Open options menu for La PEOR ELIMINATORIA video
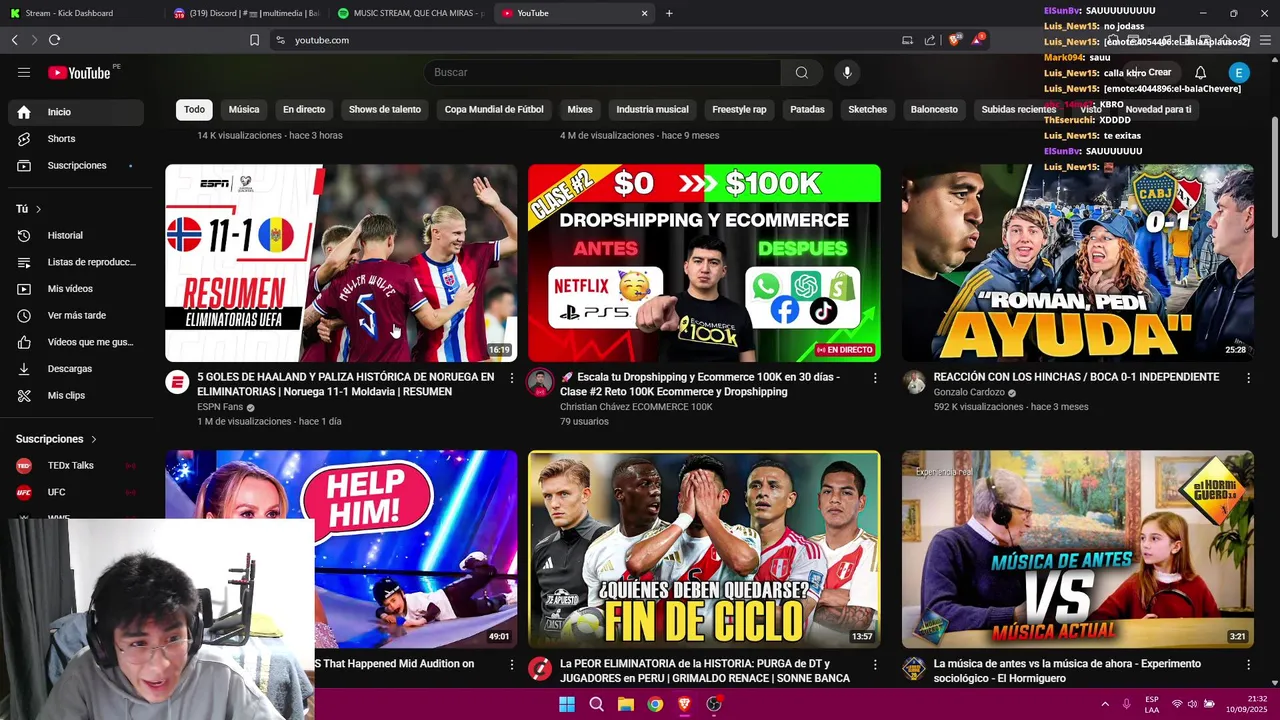Image resolution: width=1280 pixels, height=720 pixels. (875, 664)
